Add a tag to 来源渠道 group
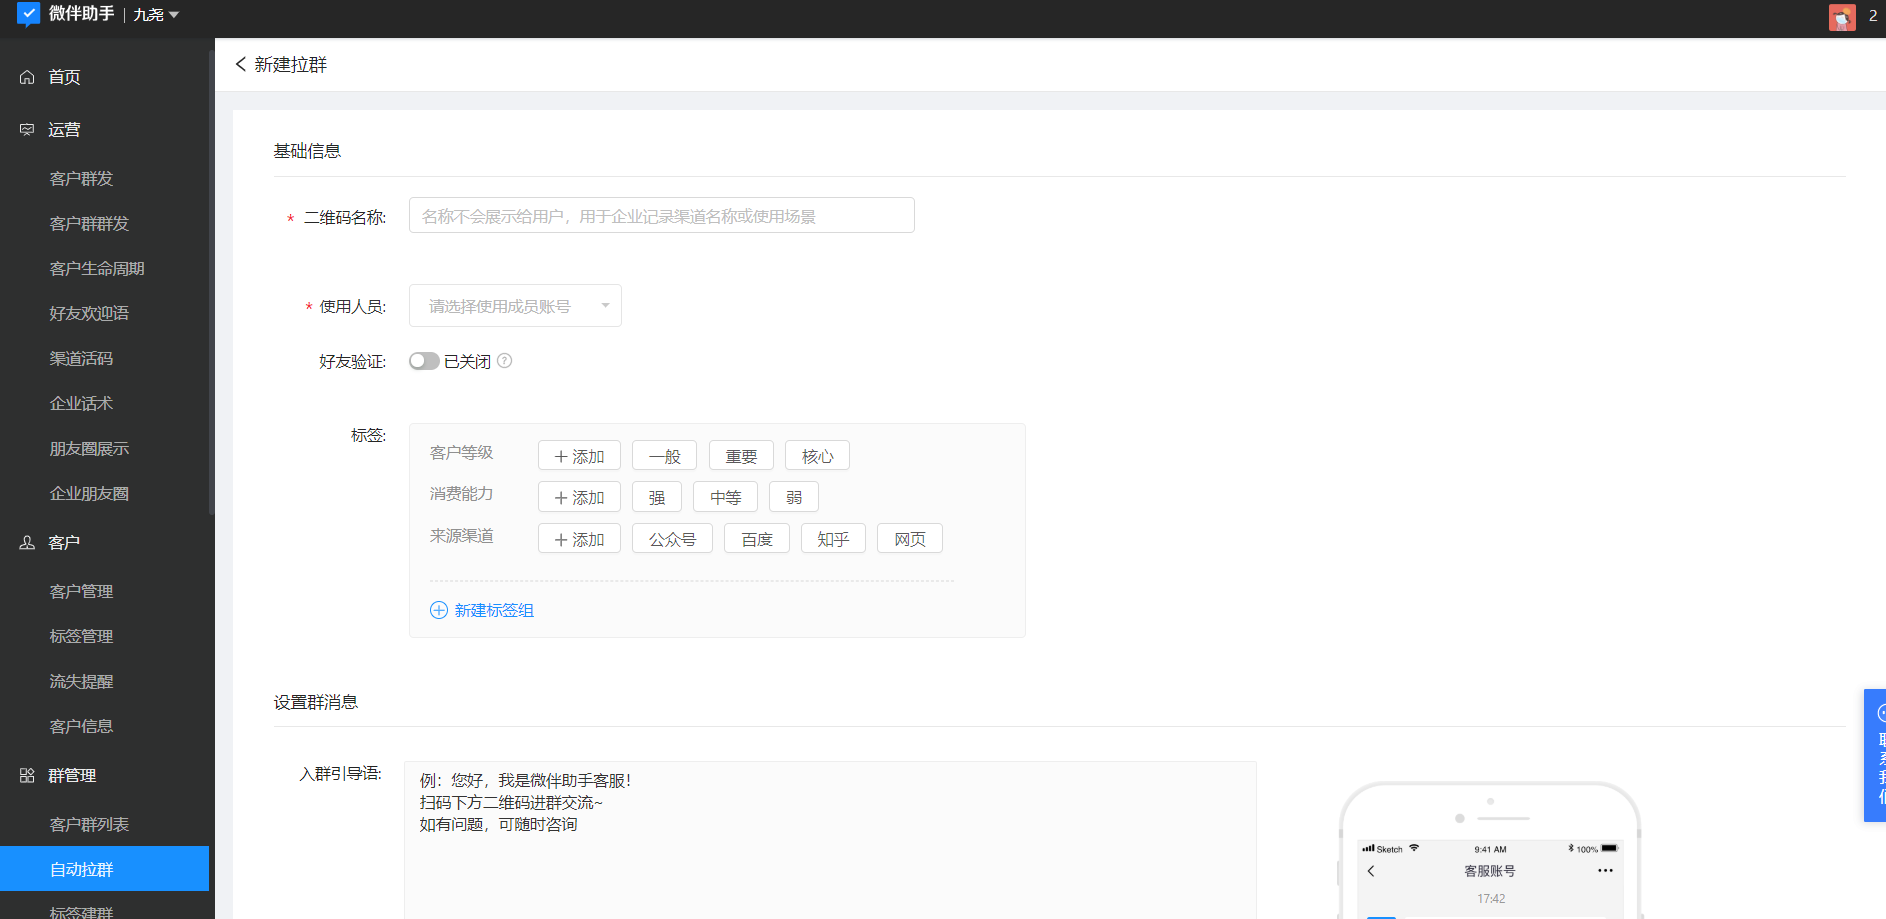The image size is (1886, 919). click(579, 539)
